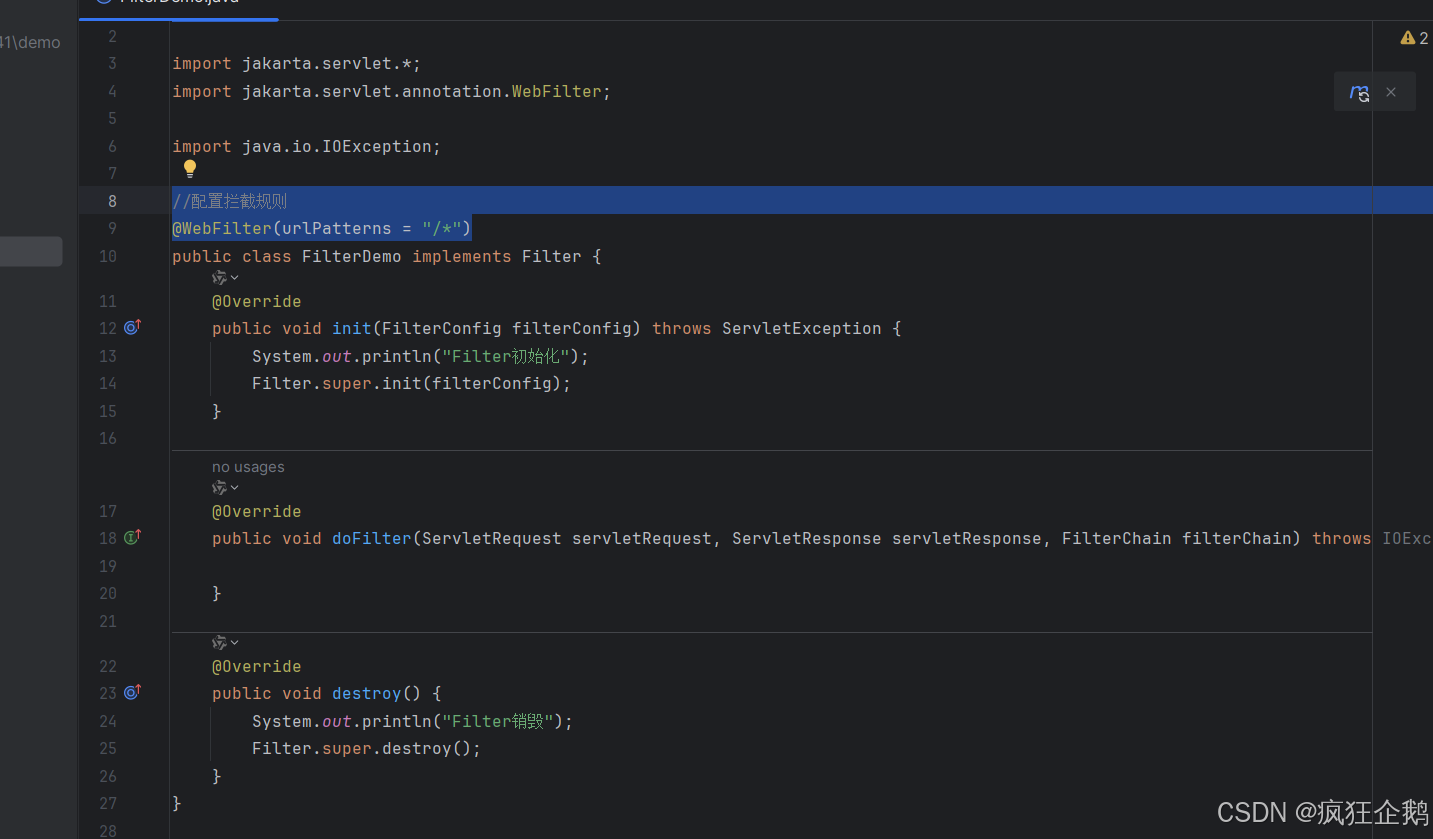This screenshot has width=1433, height=839.
Task: Click the gray AI assistant icon above the destroy method
Action: [219, 642]
